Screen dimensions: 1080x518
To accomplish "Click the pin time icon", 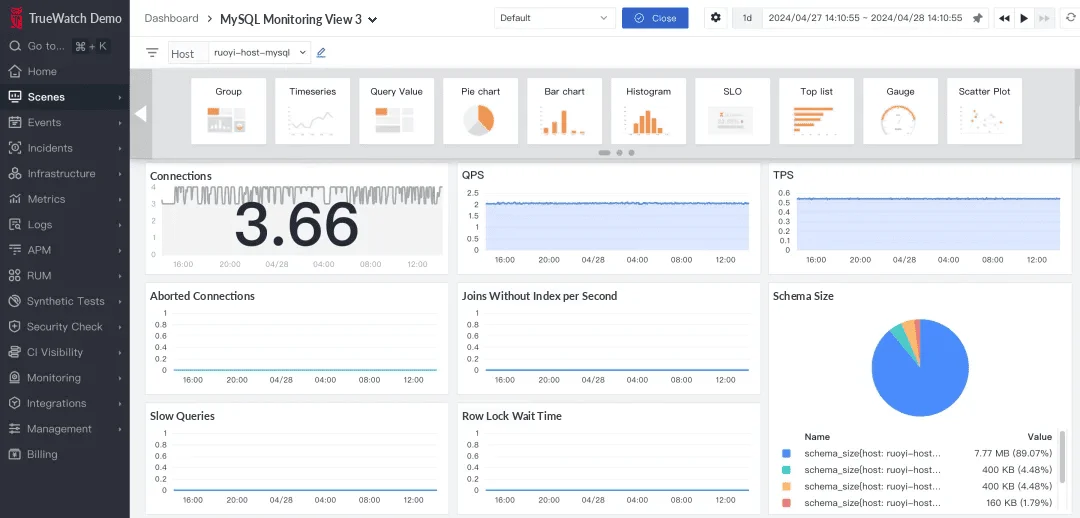I will point(977,19).
